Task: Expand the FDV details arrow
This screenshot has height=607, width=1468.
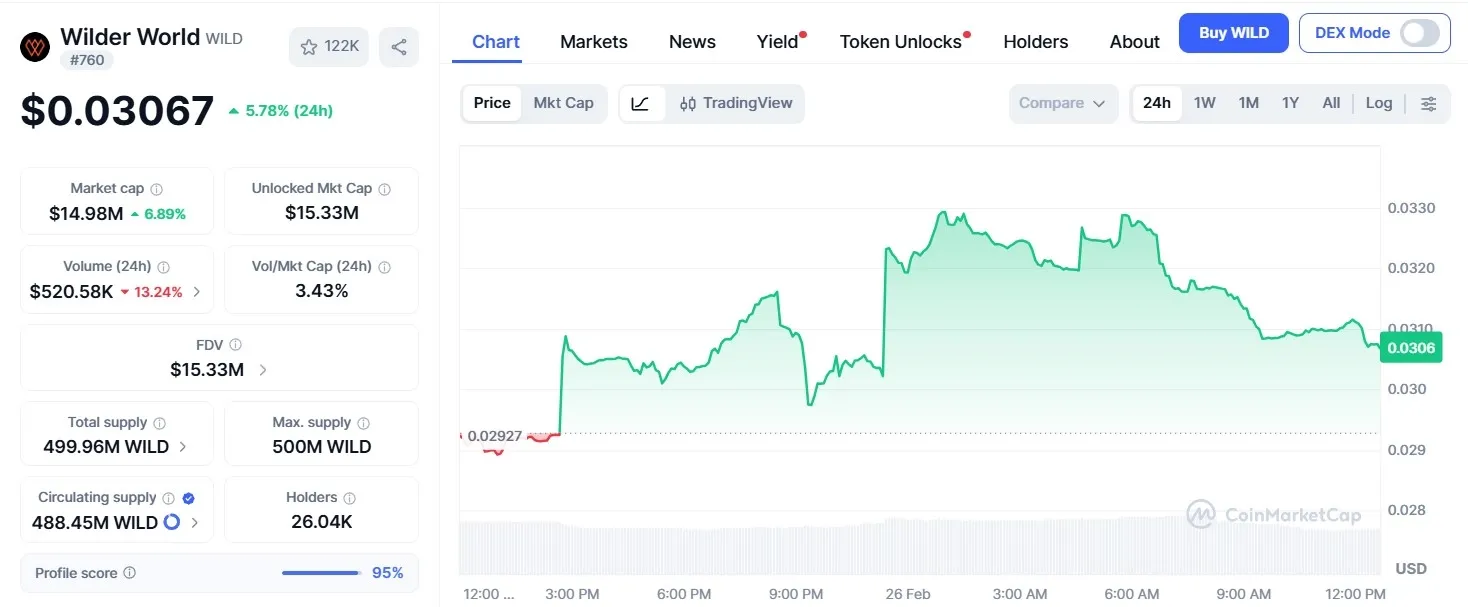Action: point(261,368)
